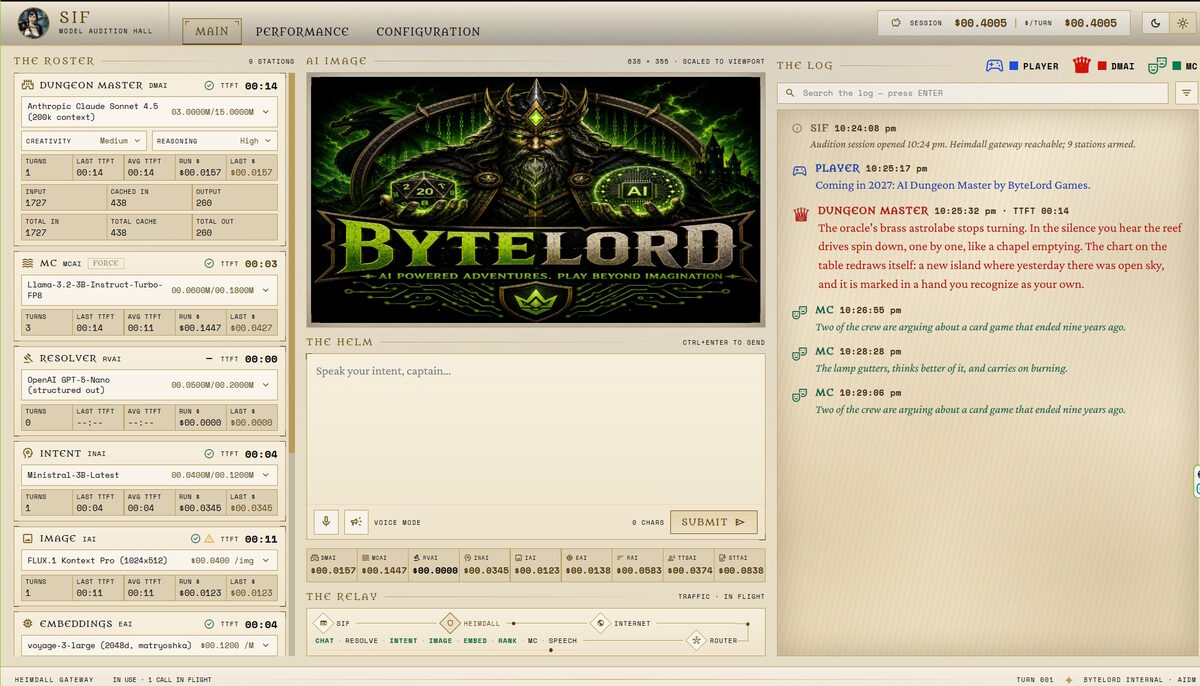Switch to the PERFORMANCE tab

(x=302, y=31)
